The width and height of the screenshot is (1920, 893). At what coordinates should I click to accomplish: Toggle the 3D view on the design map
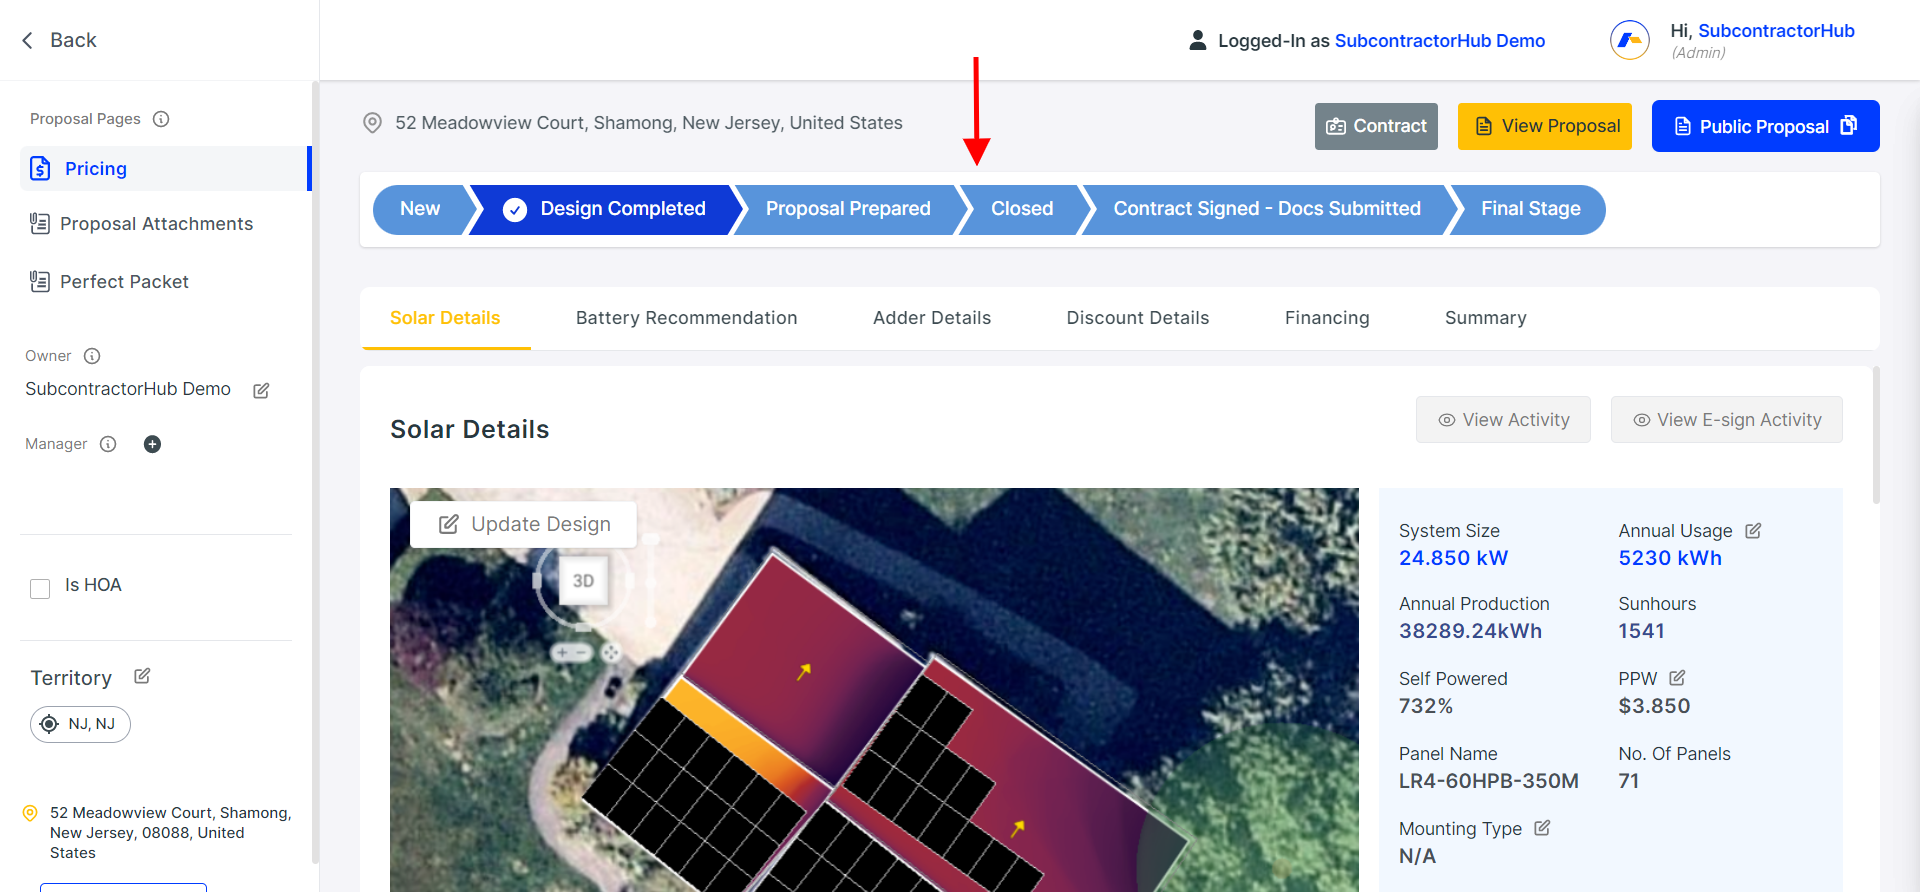pyautogui.click(x=583, y=580)
